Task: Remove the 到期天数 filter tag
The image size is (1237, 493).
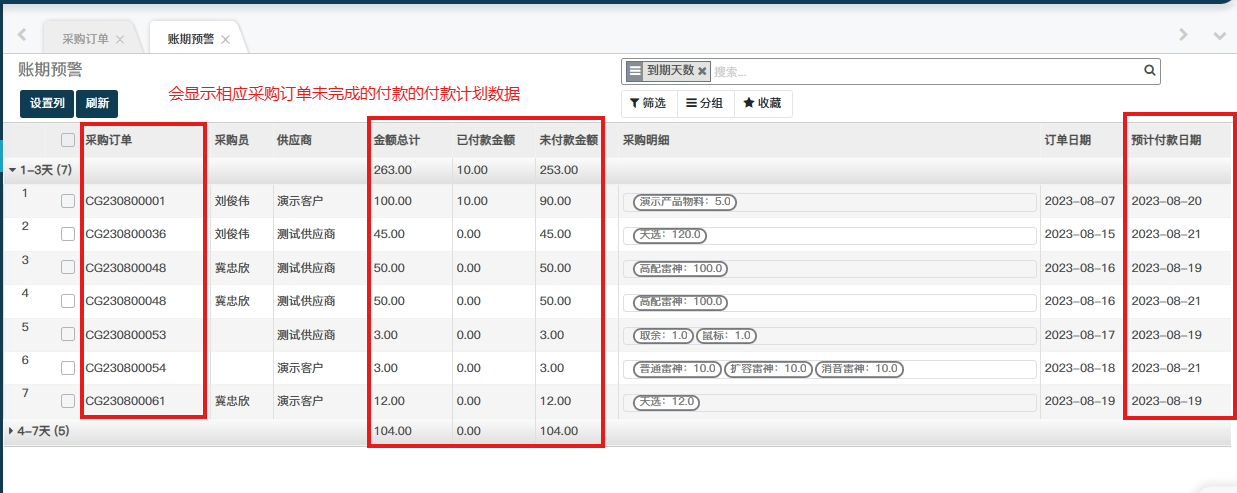Action: coord(702,71)
